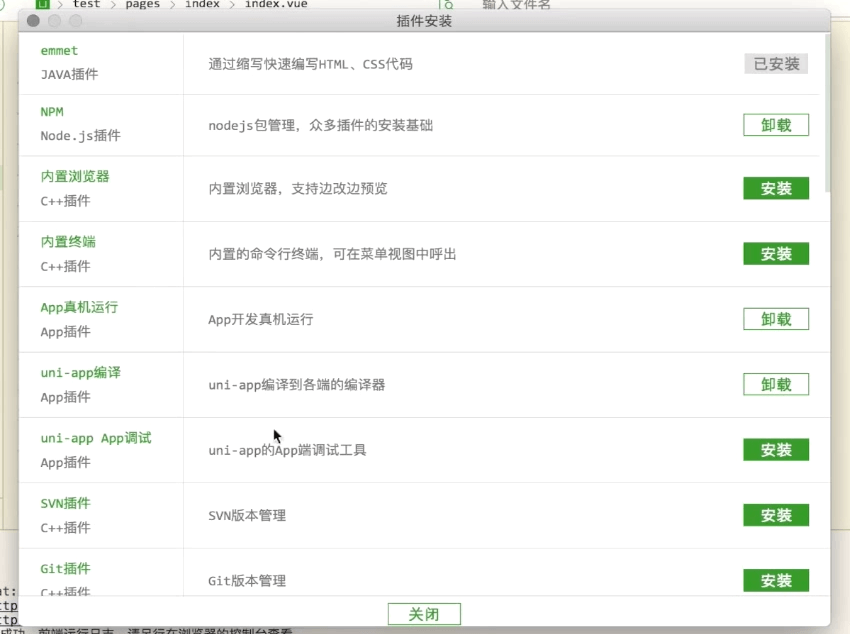Click description 通过缩写快速编写HTML、CSS代码

pyautogui.click(x=311, y=64)
